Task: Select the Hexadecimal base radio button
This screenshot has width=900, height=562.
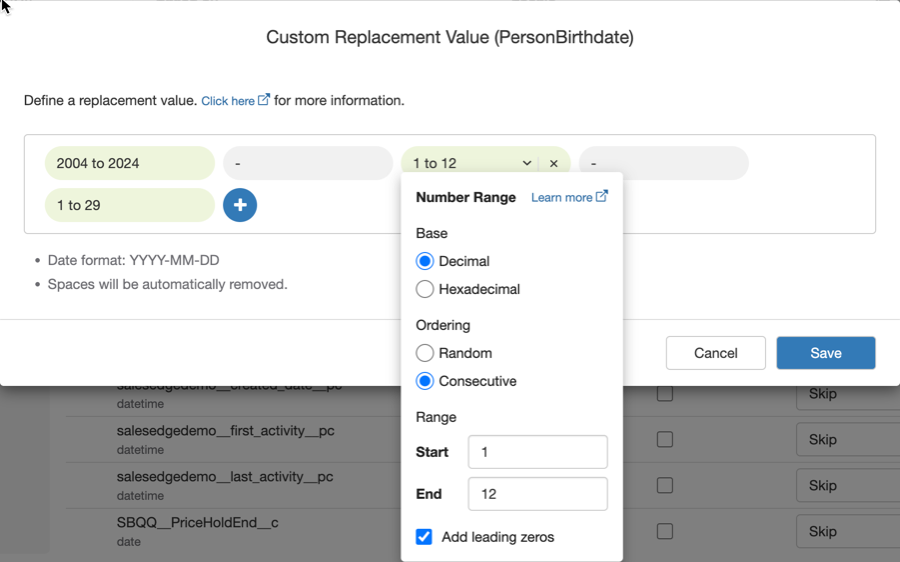Action: coord(425,289)
